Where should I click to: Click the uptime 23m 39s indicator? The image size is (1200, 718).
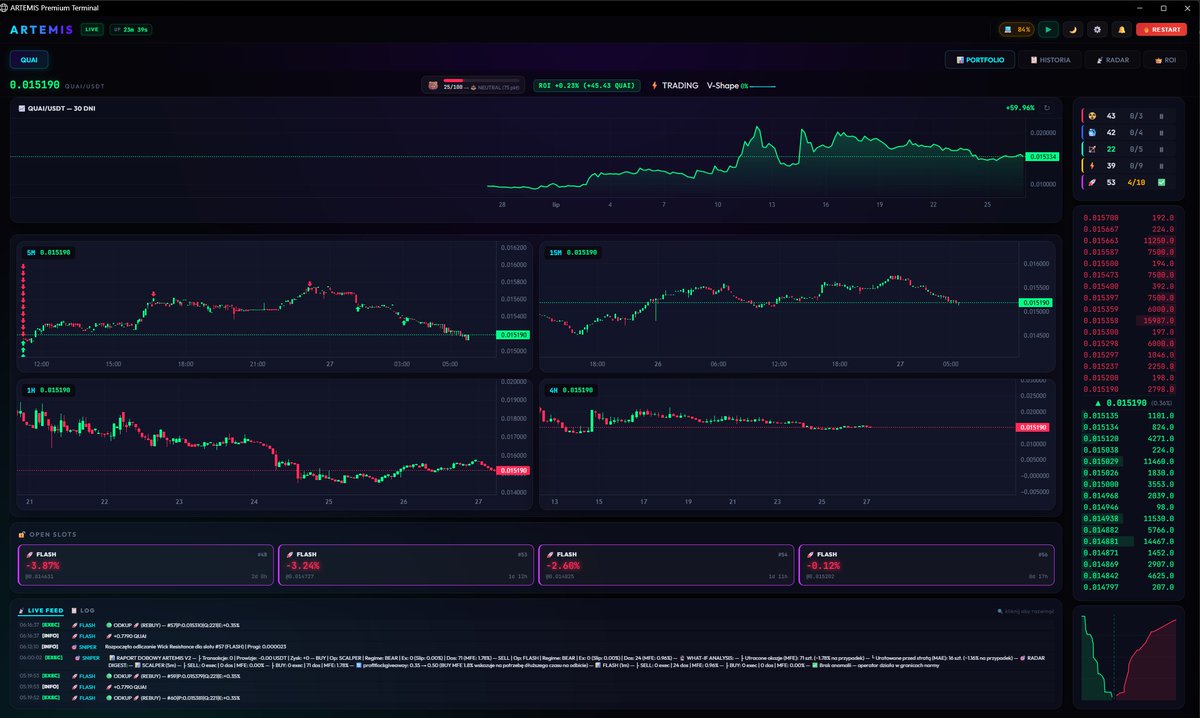(x=130, y=30)
